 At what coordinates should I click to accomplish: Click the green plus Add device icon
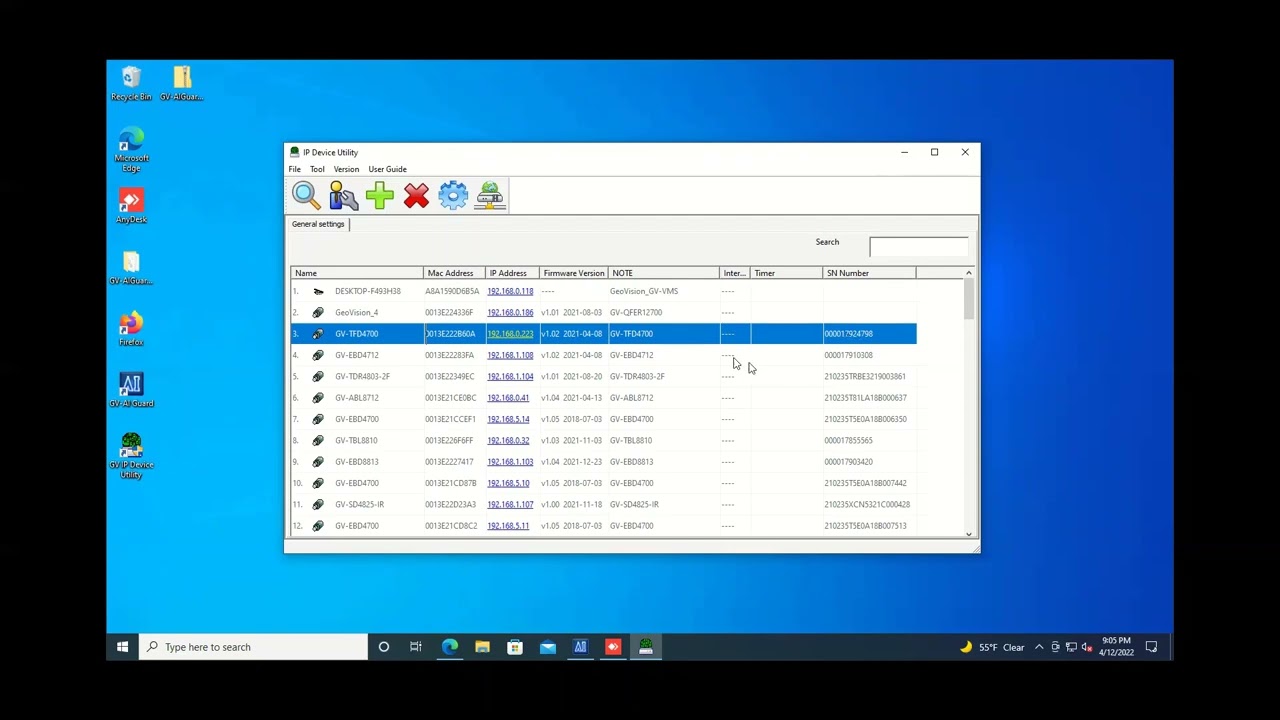pyautogui.click(x=380, y=195)
